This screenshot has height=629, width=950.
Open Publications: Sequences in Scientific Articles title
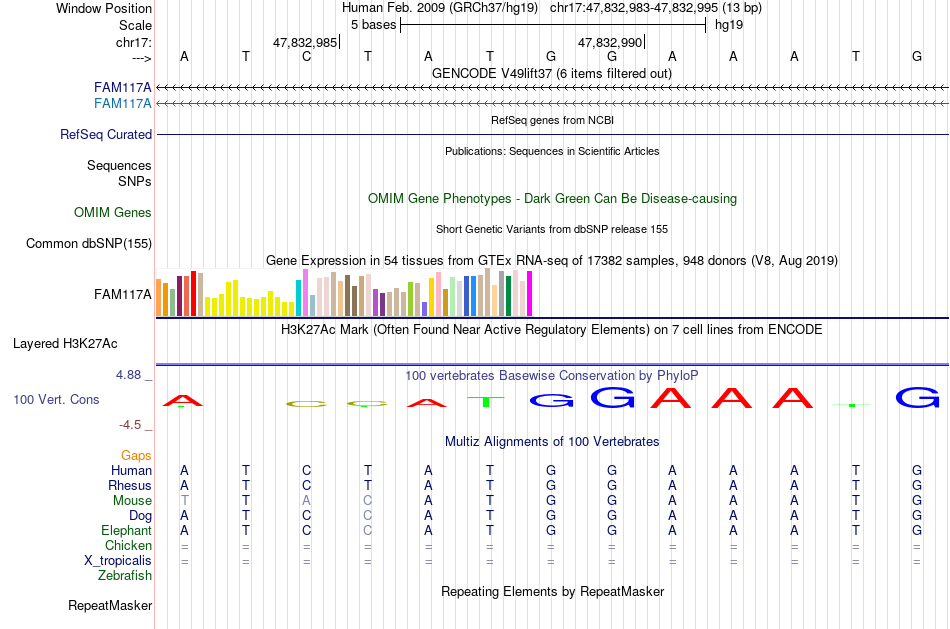tap(552, 151)
